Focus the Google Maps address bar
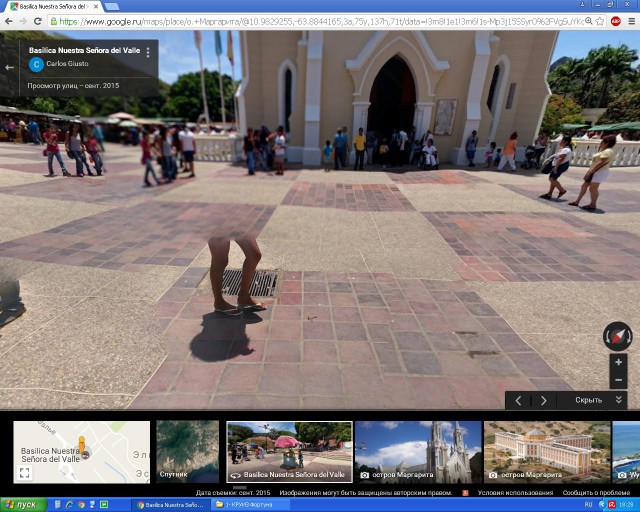This screenshot has width=640, height=512. (318, 22)
